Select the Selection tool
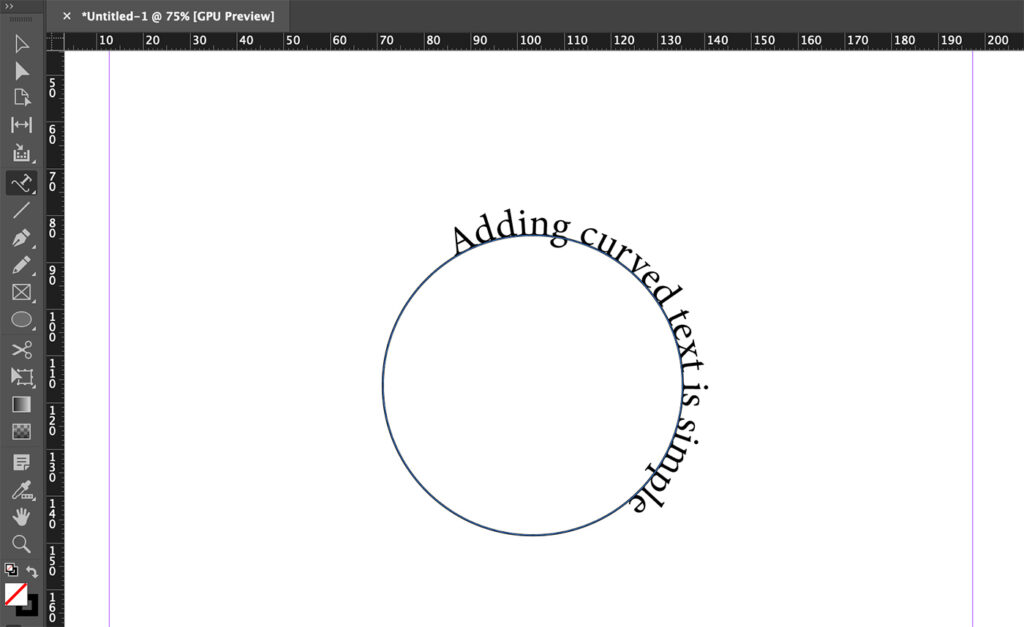The width and height of the screenshot is (1024, 627). 22,43
